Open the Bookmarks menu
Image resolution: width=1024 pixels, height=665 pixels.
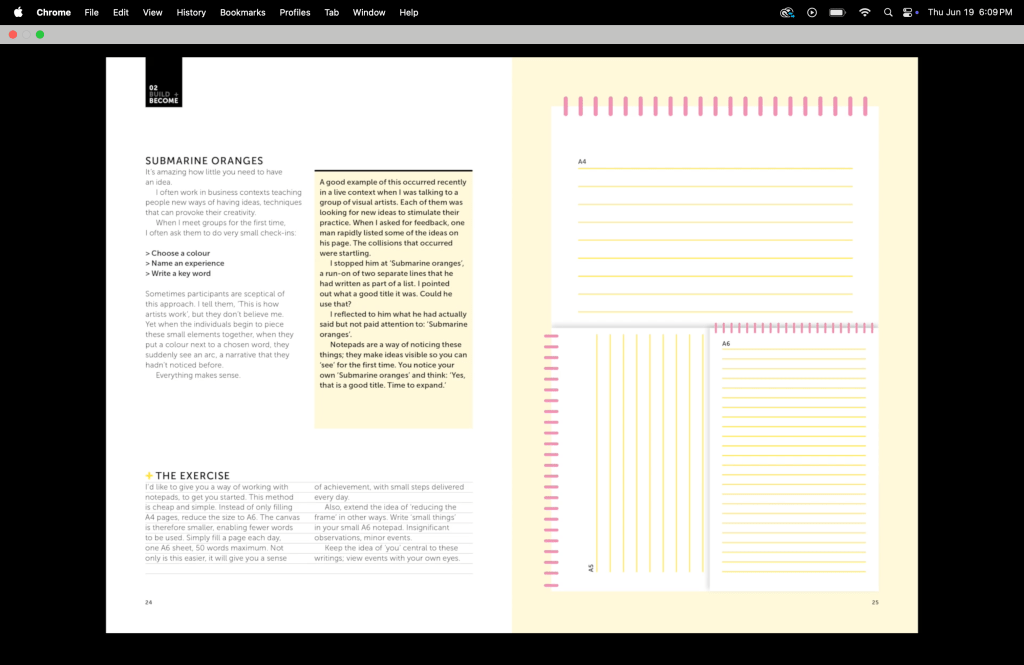pyautogui.click(x=242, y=12)
